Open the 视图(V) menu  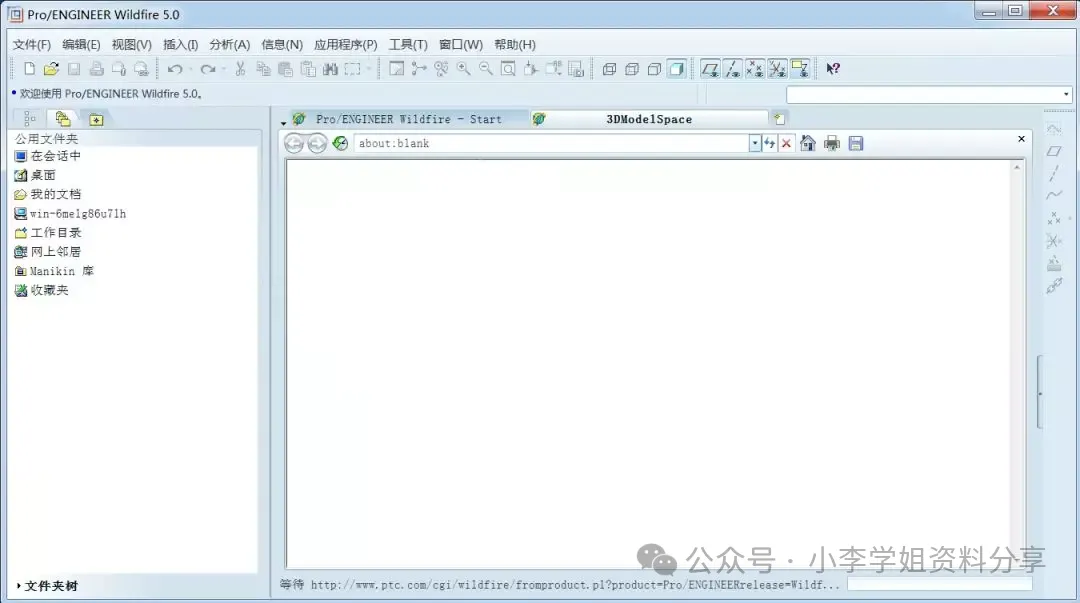click(132, 44)
